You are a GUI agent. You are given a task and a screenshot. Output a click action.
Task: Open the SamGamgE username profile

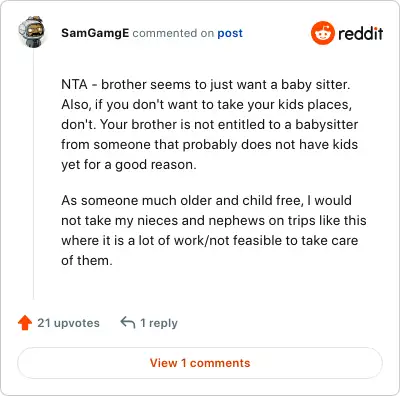point(95,33)
